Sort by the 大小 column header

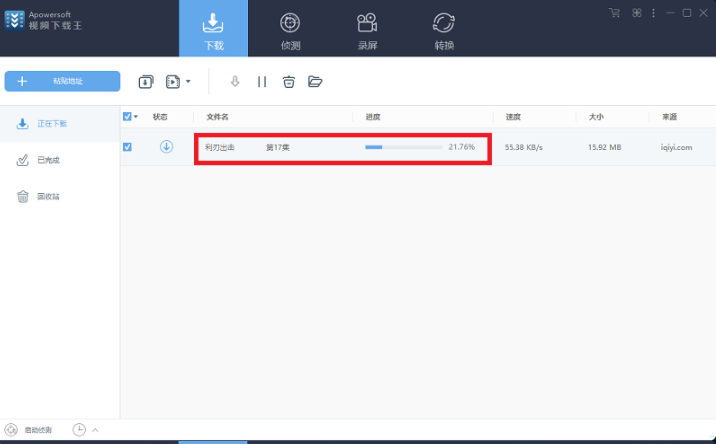[596, 117]
